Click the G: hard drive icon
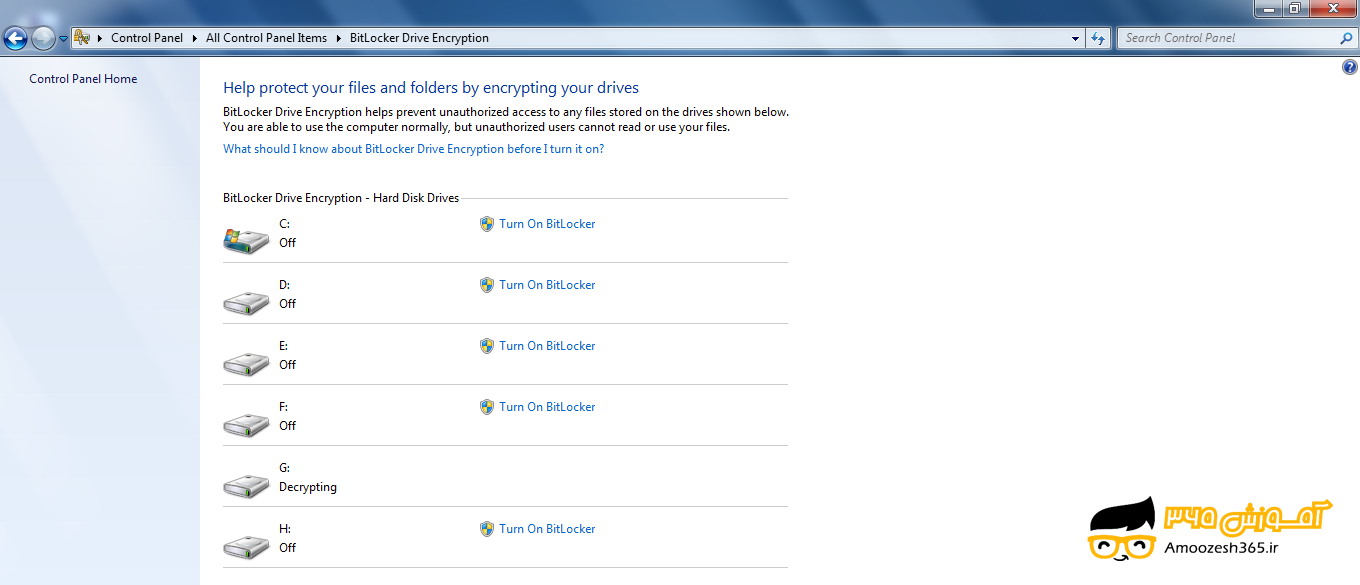 click(x=246, y=486)
